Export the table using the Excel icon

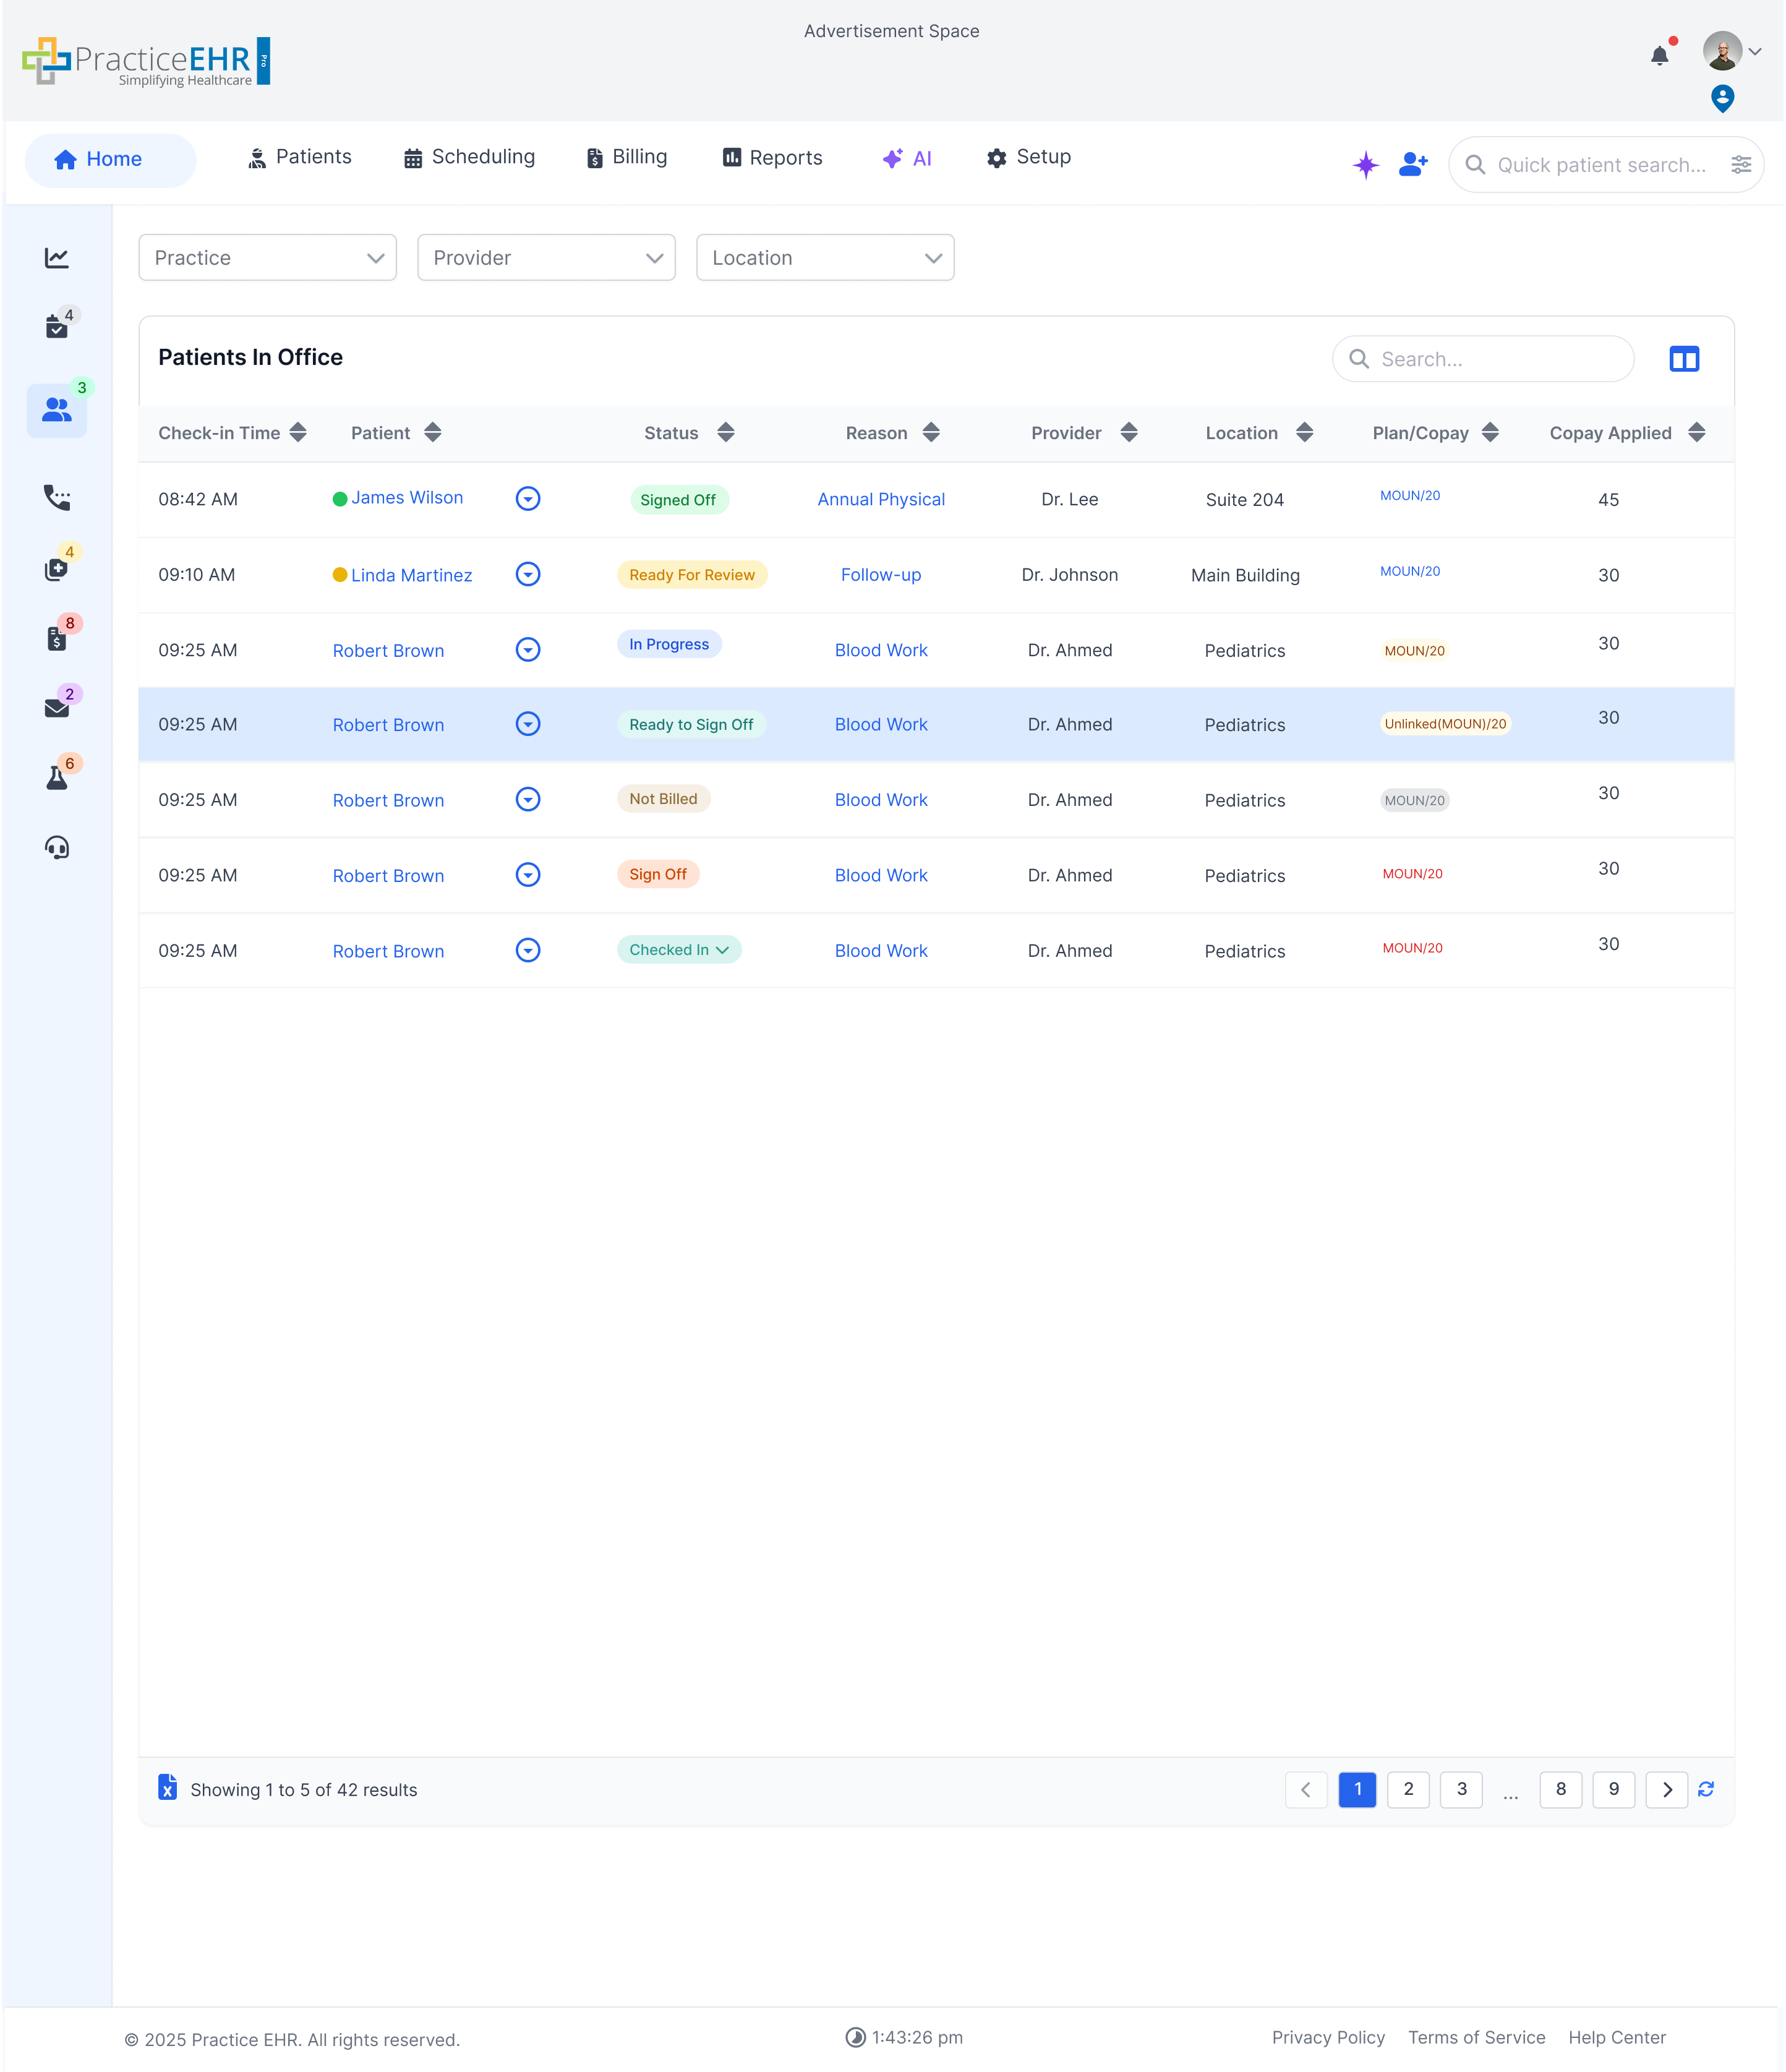167,1789
